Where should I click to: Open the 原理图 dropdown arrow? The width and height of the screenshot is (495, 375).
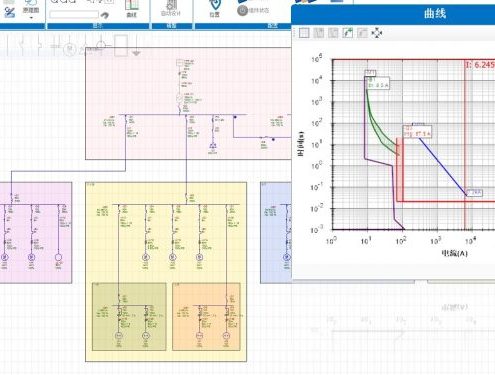click(x=31, y=17)
